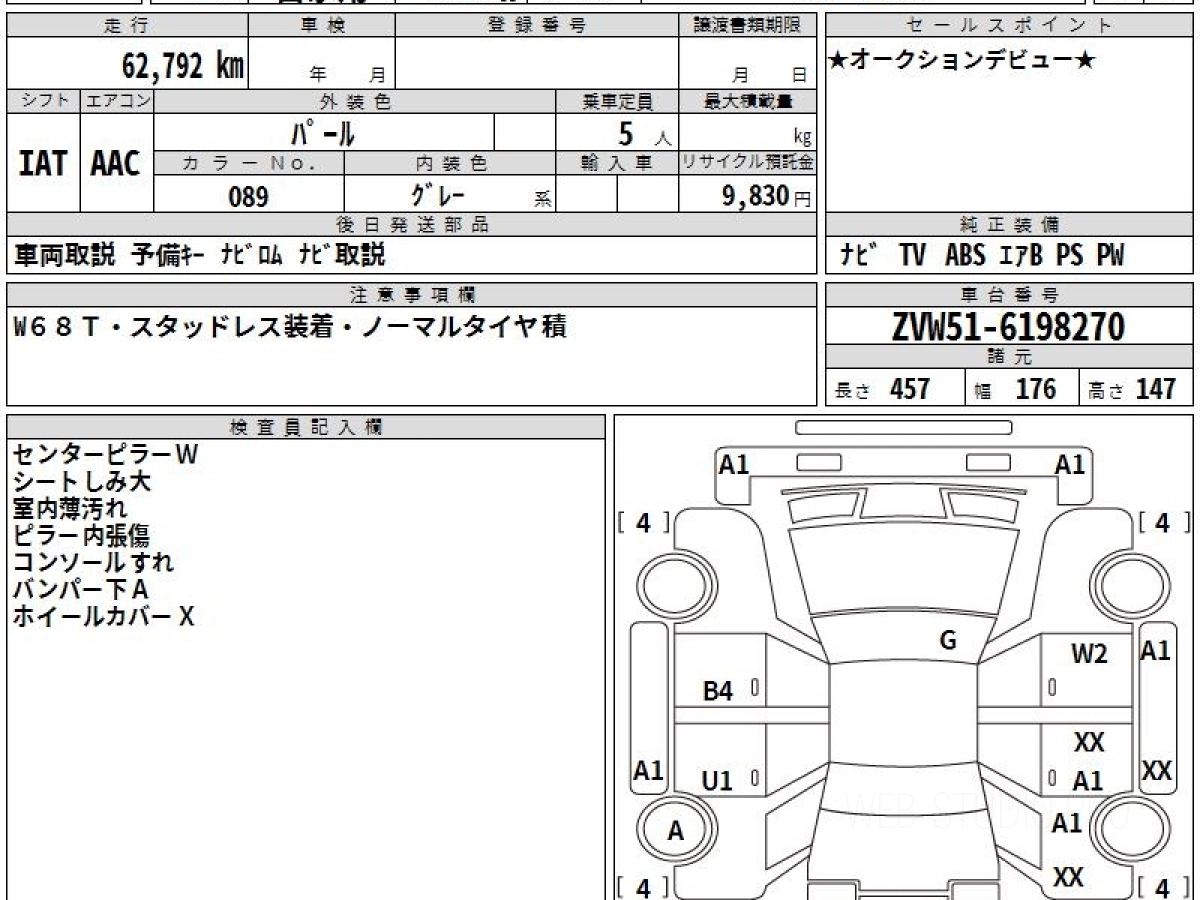Click the 譲渡書類期限 header cell

click(x=747, y=26)
